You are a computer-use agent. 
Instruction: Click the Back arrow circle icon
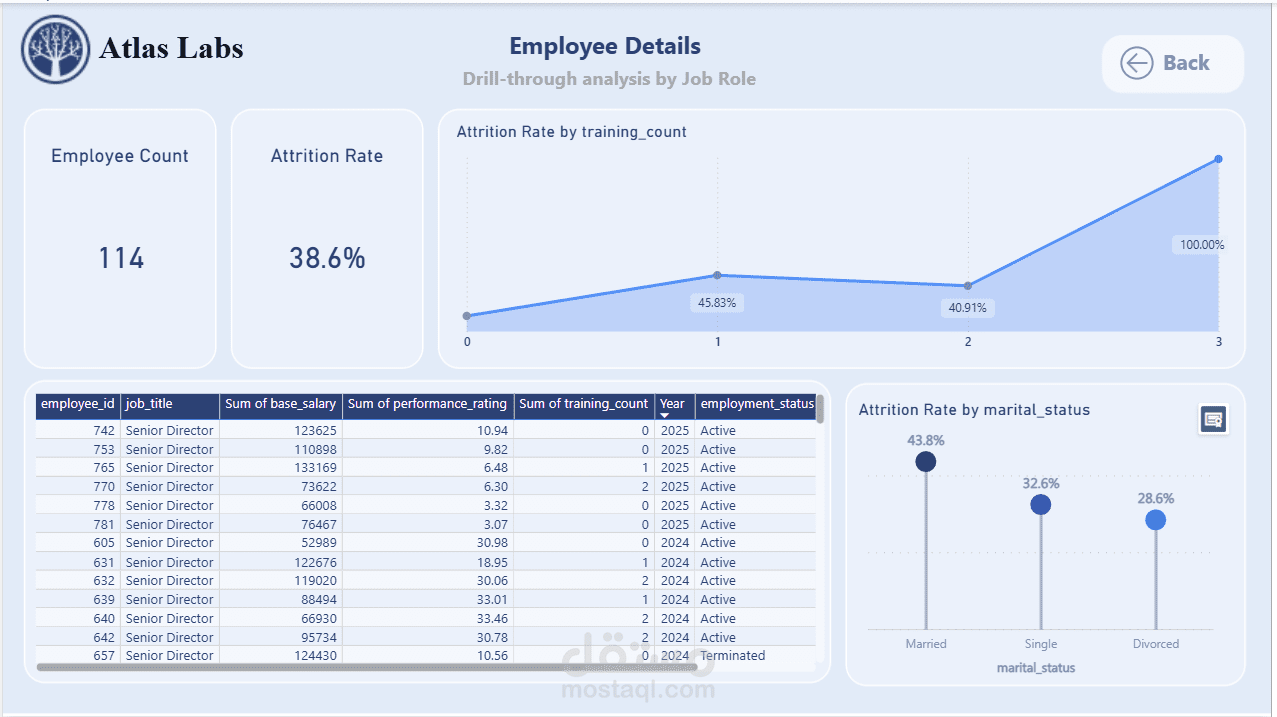1136,63
